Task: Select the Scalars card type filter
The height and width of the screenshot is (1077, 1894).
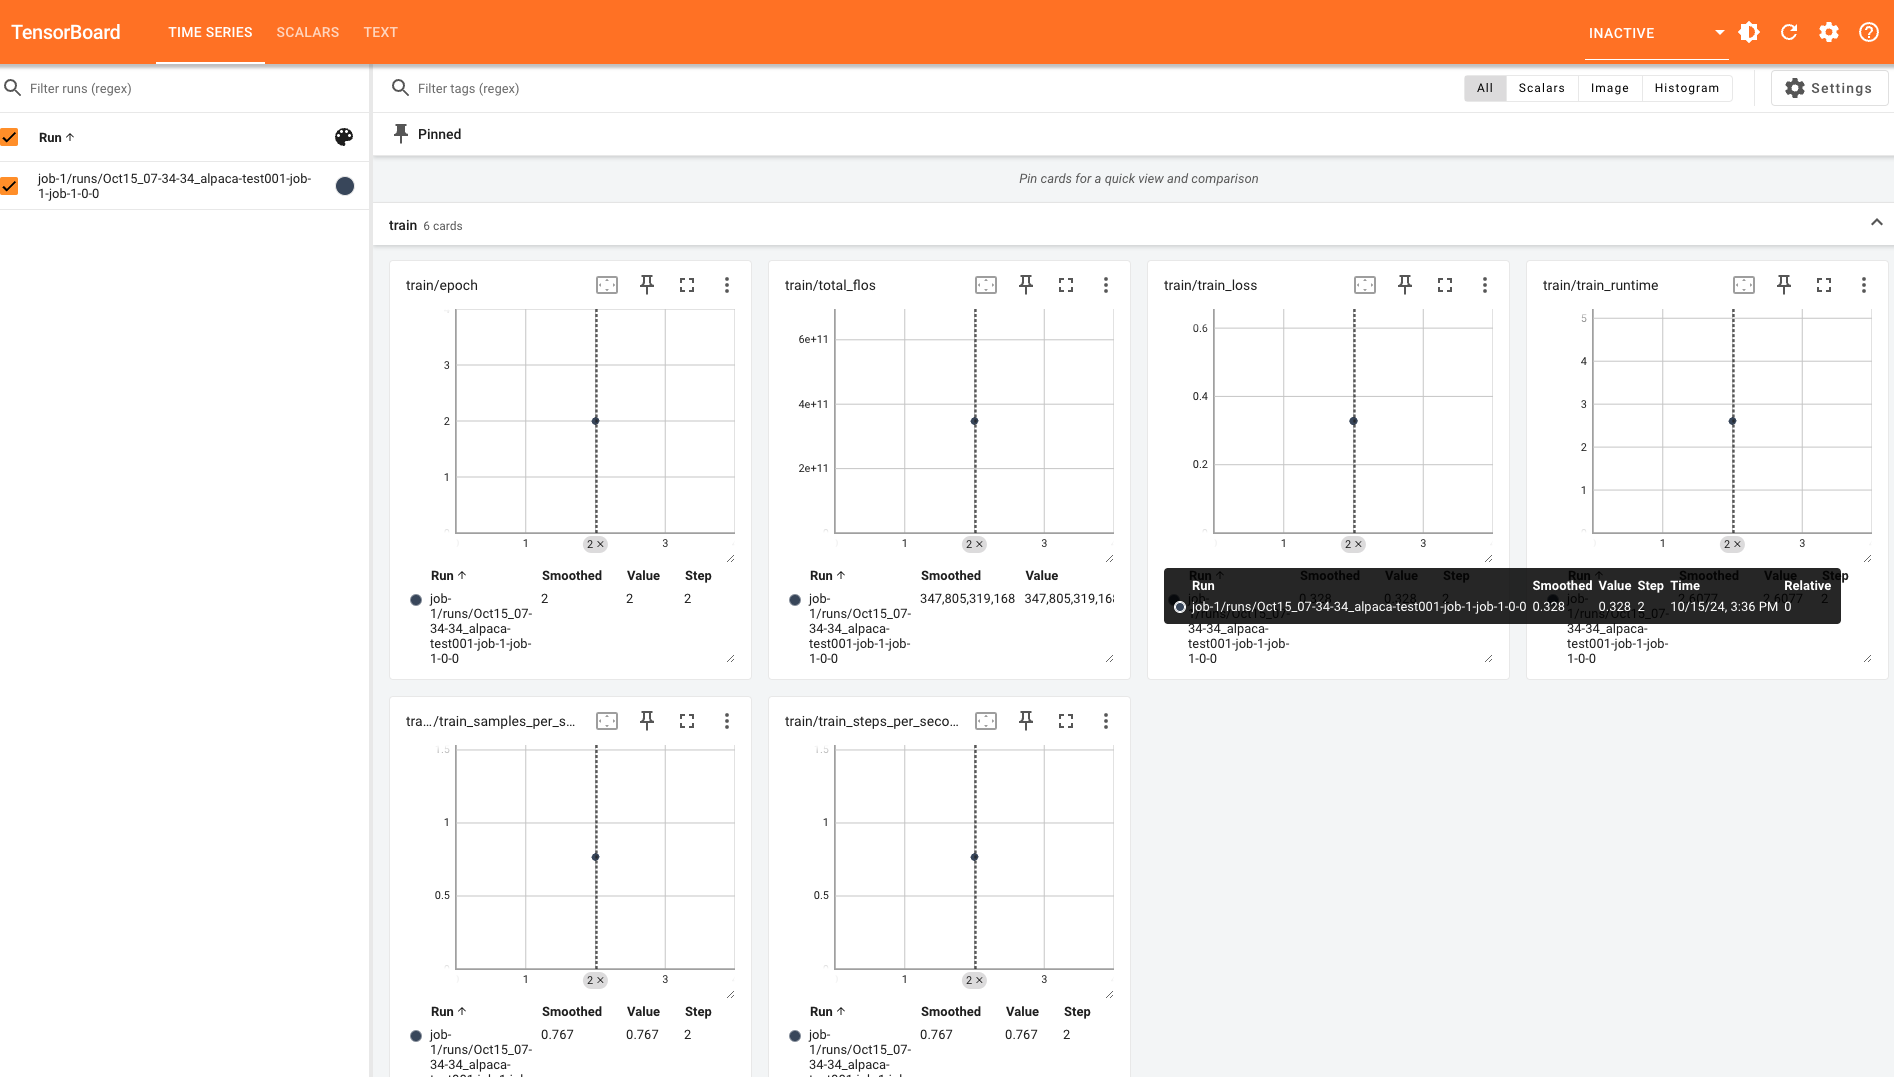Action: (x=1542, y=88)
